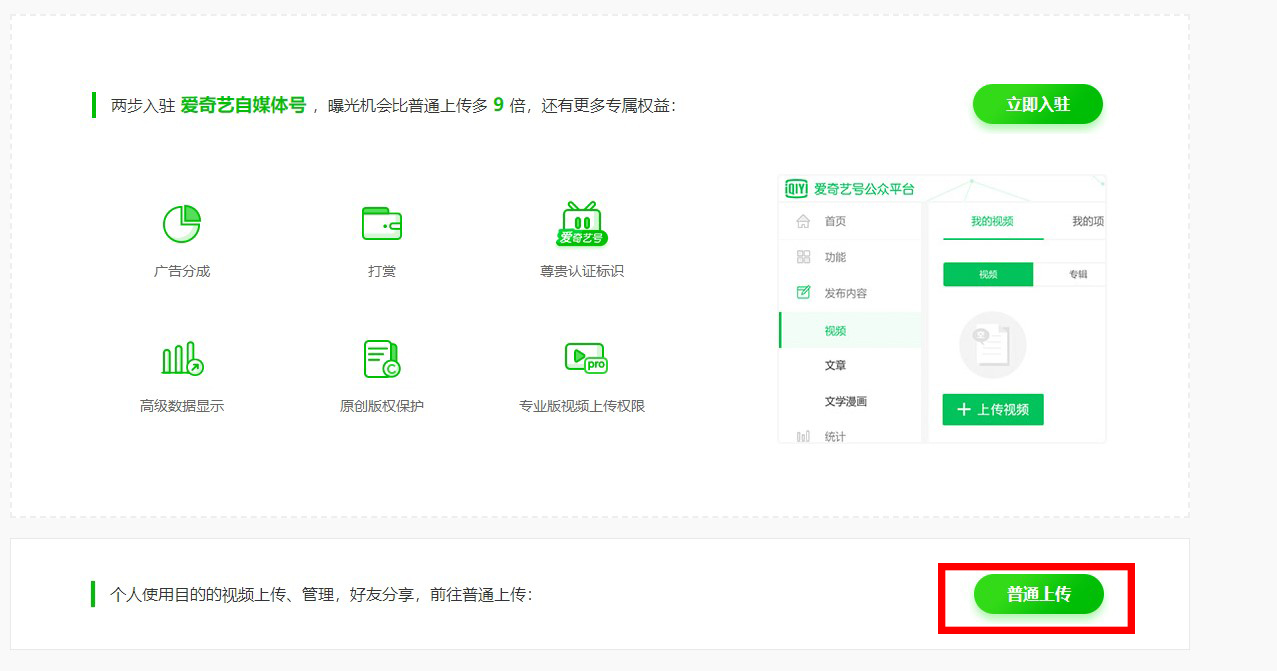Screen dimensions: 1277x671
Task: Click the grid icon beside 功能
Action: coord(803,257)
